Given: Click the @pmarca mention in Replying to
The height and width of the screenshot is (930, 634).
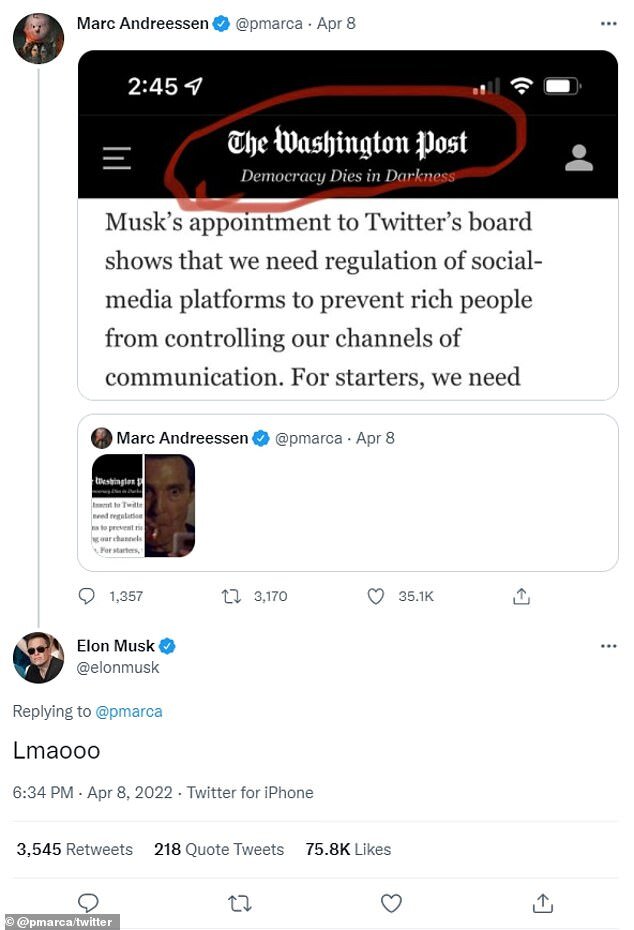Looking at the screenshot, I should (129, 712).
